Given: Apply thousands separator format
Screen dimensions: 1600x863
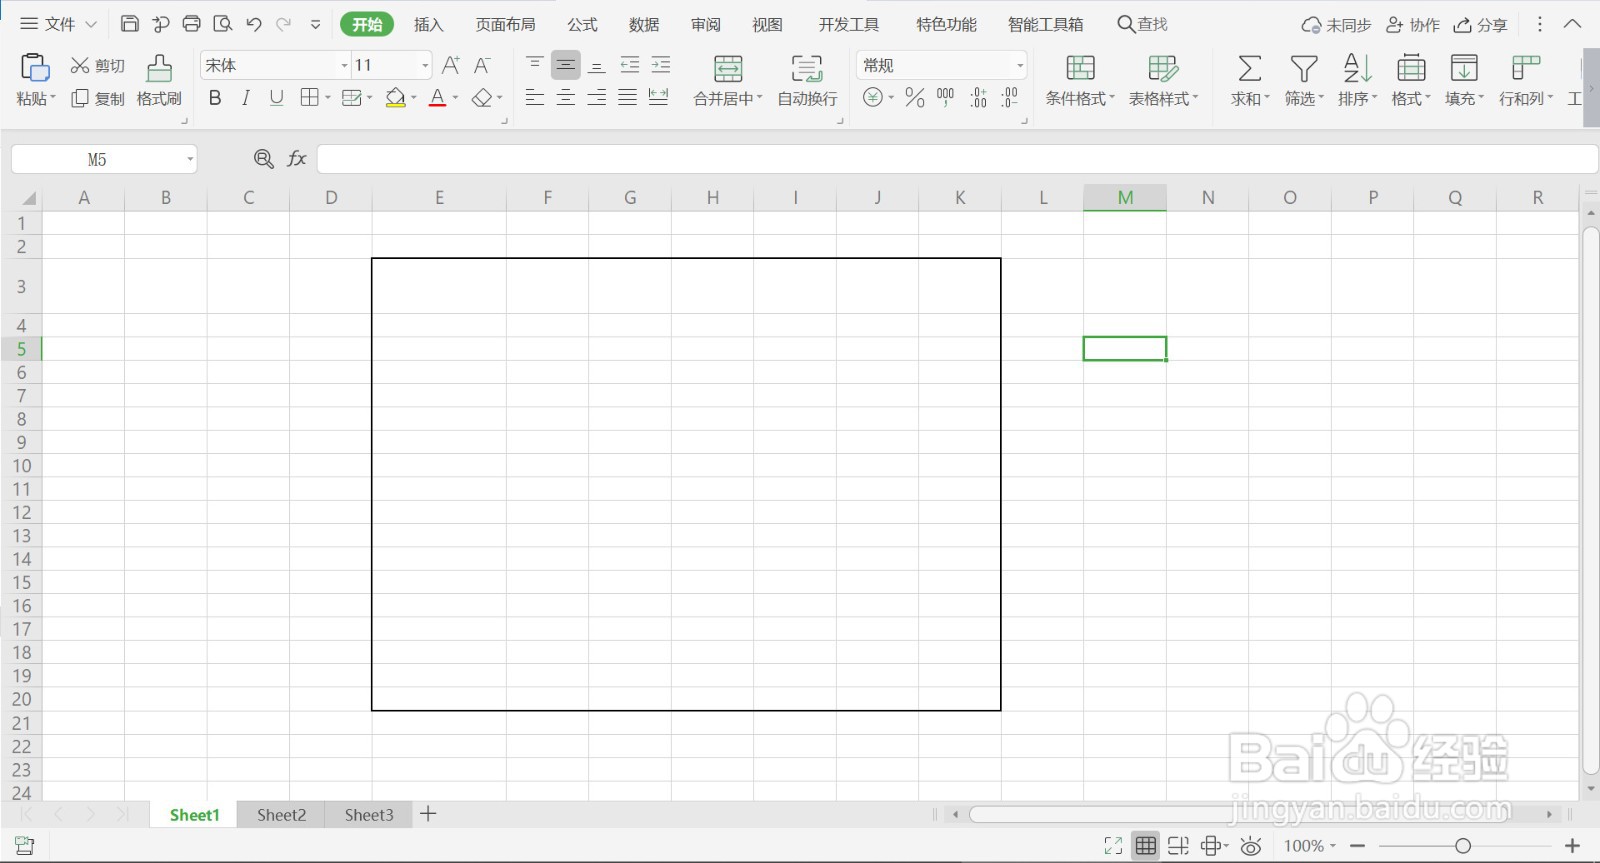Looking at the screenshot, I should tap(946, 97).
